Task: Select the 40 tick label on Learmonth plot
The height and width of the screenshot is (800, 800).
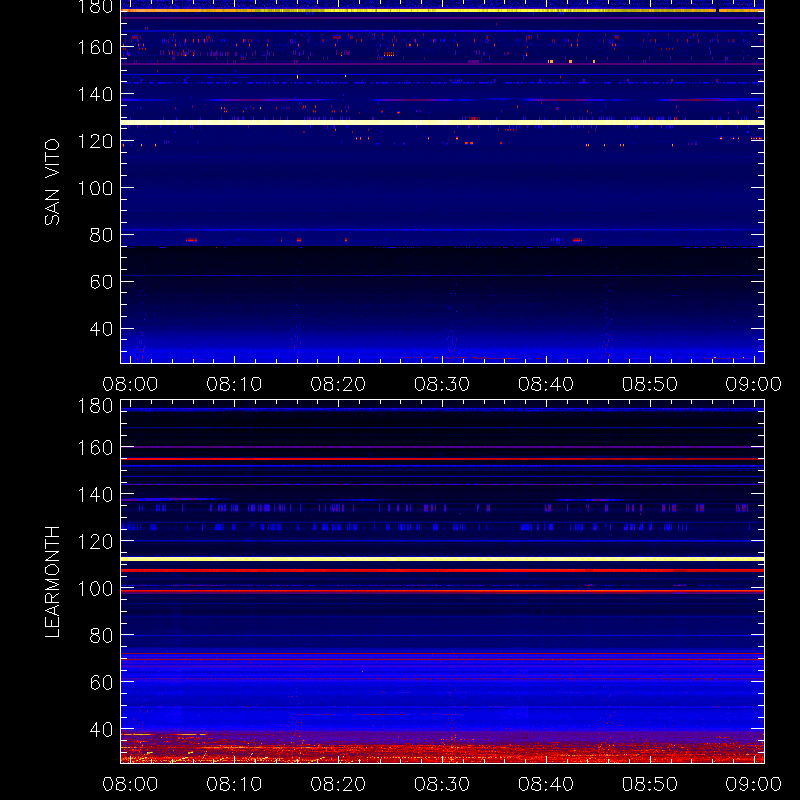Action: [x=101, y=730]
